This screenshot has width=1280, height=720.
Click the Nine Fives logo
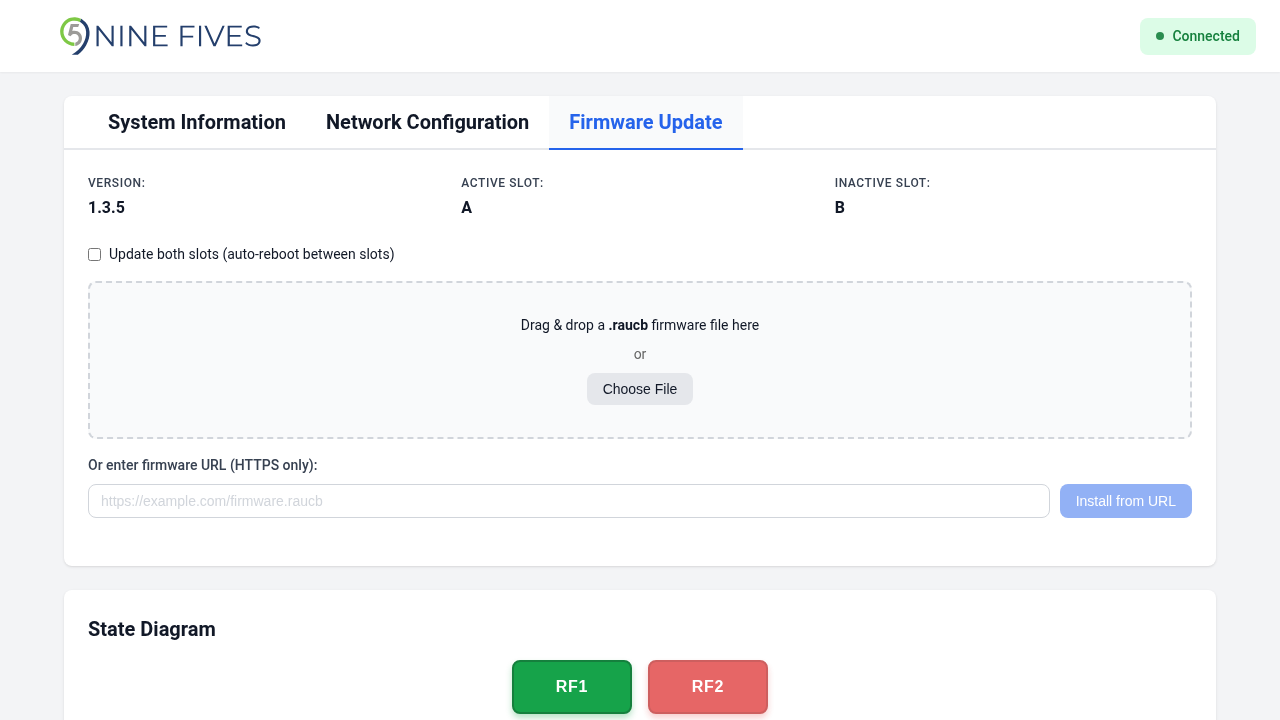pos(160,36)
